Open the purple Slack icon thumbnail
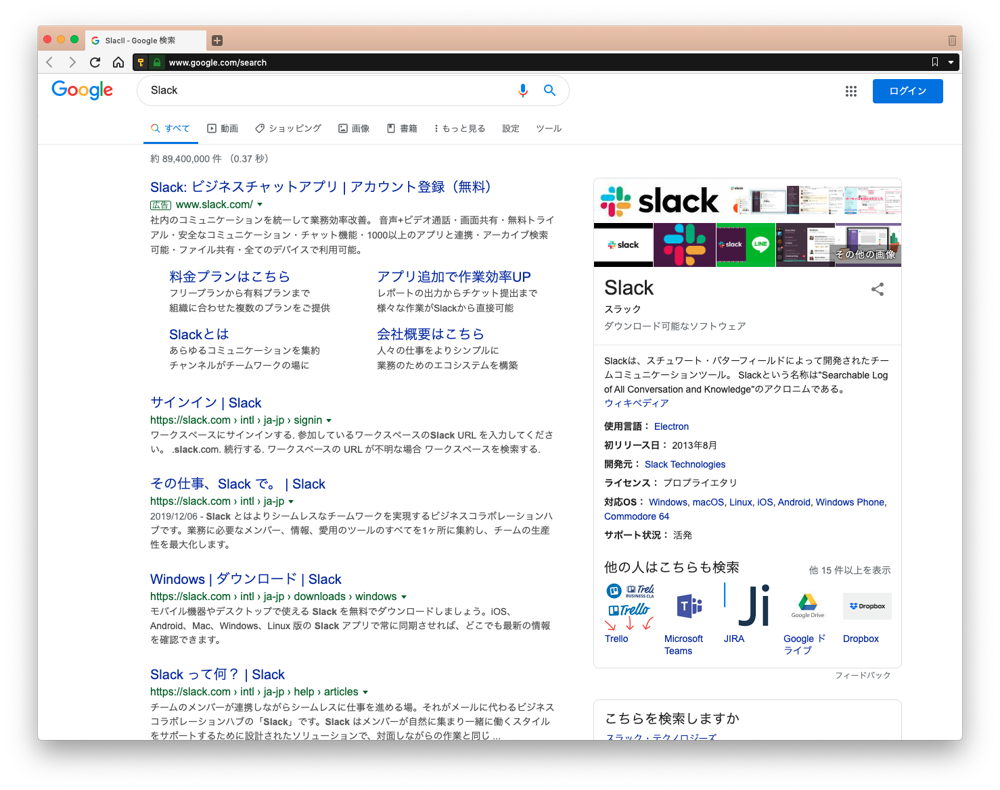The width and height of the screenshot is (1000, 790). pos(685,245)
